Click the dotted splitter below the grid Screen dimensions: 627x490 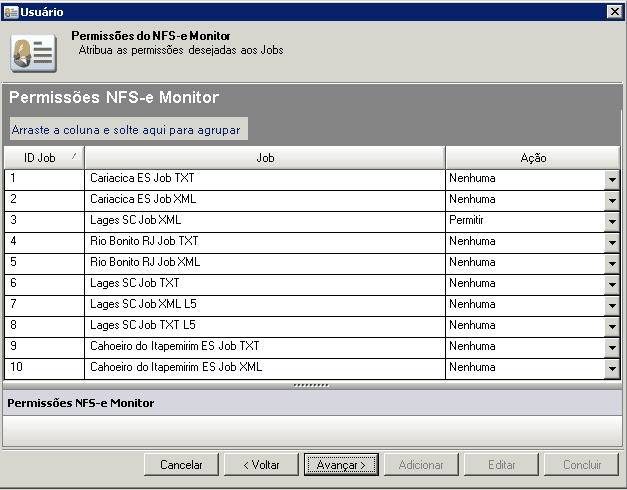(x=312, y=384)
